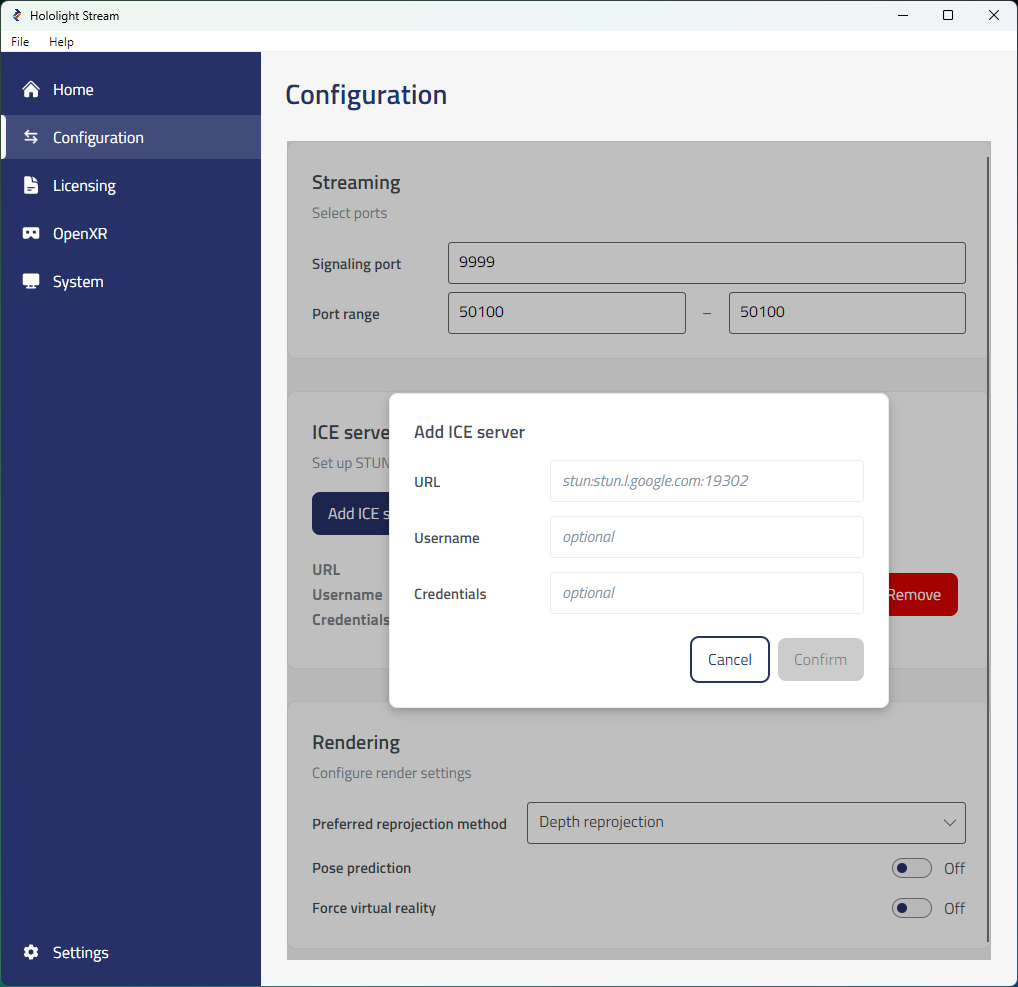
Task: Open Settings at sidebar bottom
Action: pyautogui.click(x=132, y=952)
